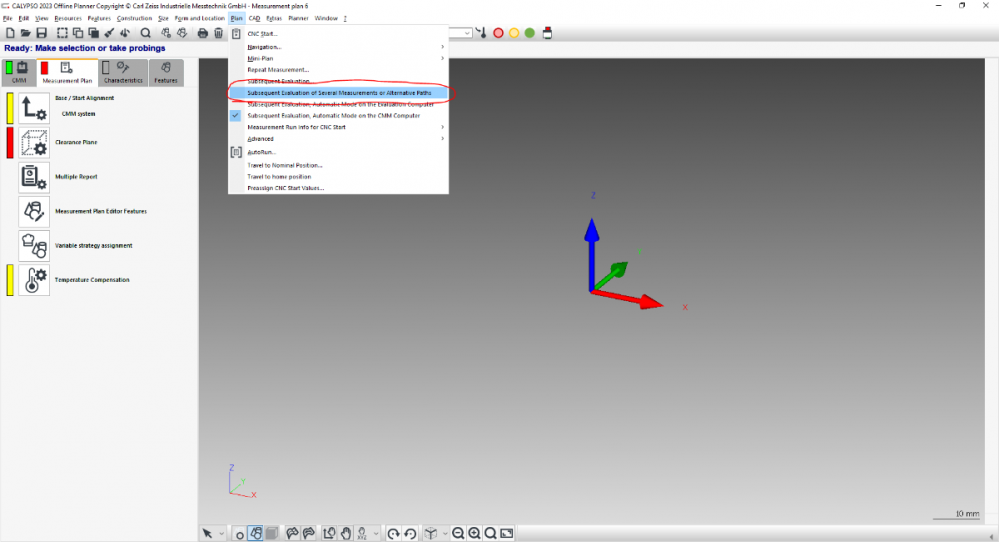Viewport: 999px width, 542px height.
Task: Click the red traffic light button
Action: click(x=498, y=33)
